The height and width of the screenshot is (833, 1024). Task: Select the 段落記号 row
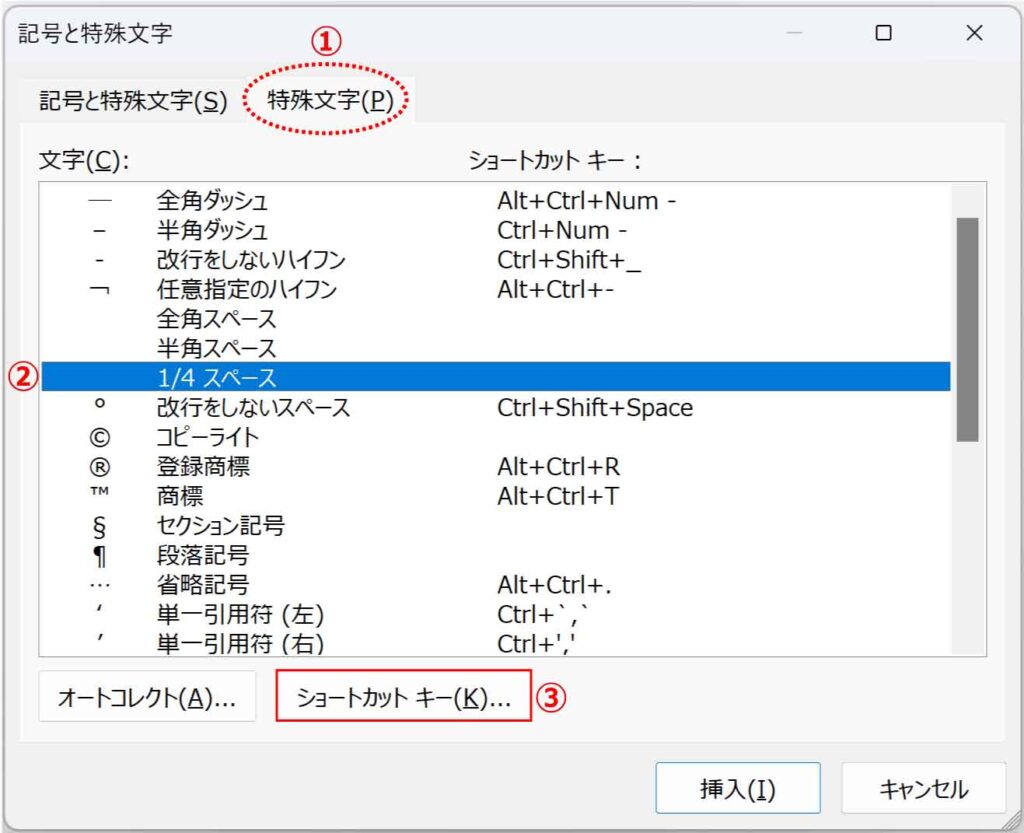tap(496, 555)
